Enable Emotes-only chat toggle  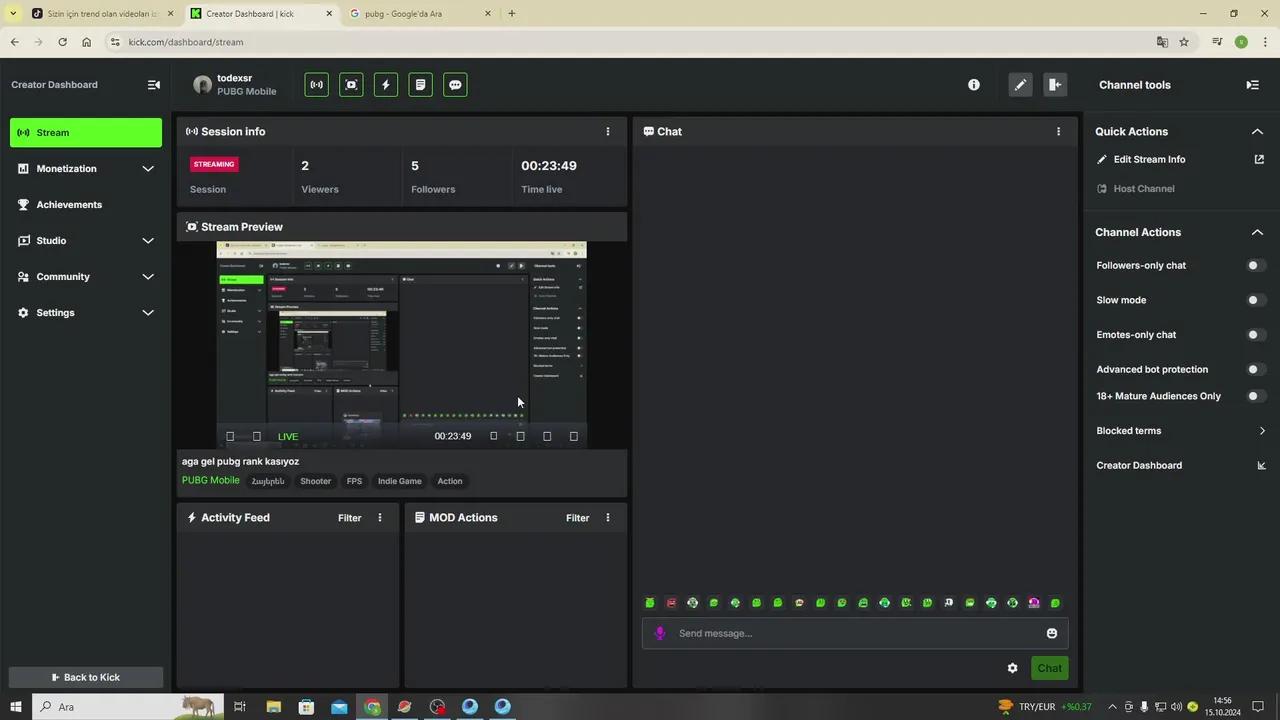[x=1255, y=335]
